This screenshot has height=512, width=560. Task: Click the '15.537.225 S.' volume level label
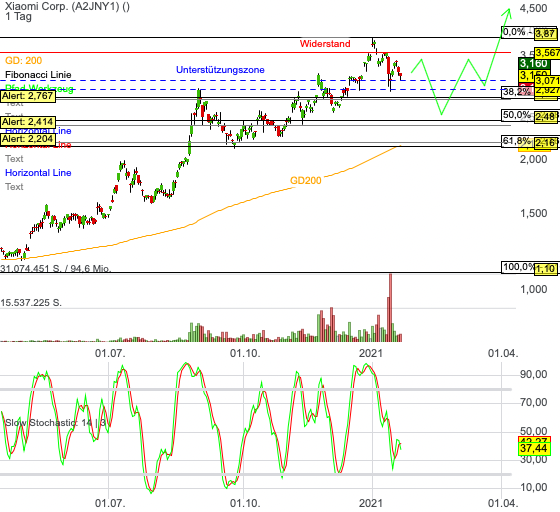(31, 303)
